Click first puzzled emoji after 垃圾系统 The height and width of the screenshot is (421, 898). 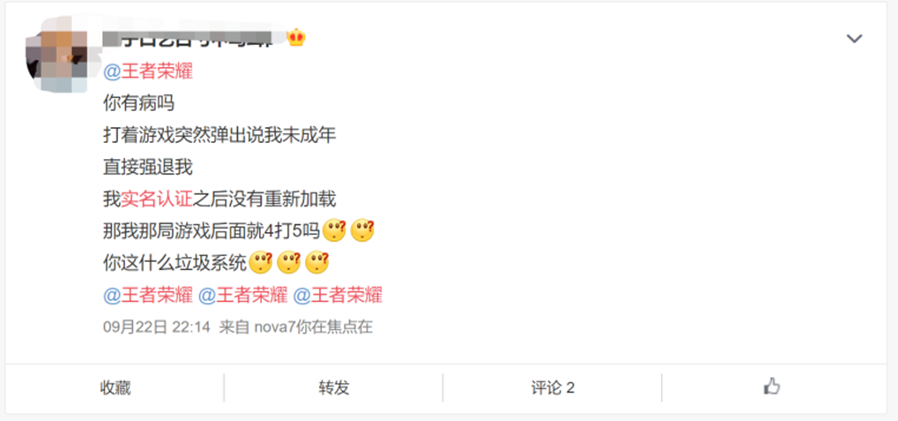(261, 263)
